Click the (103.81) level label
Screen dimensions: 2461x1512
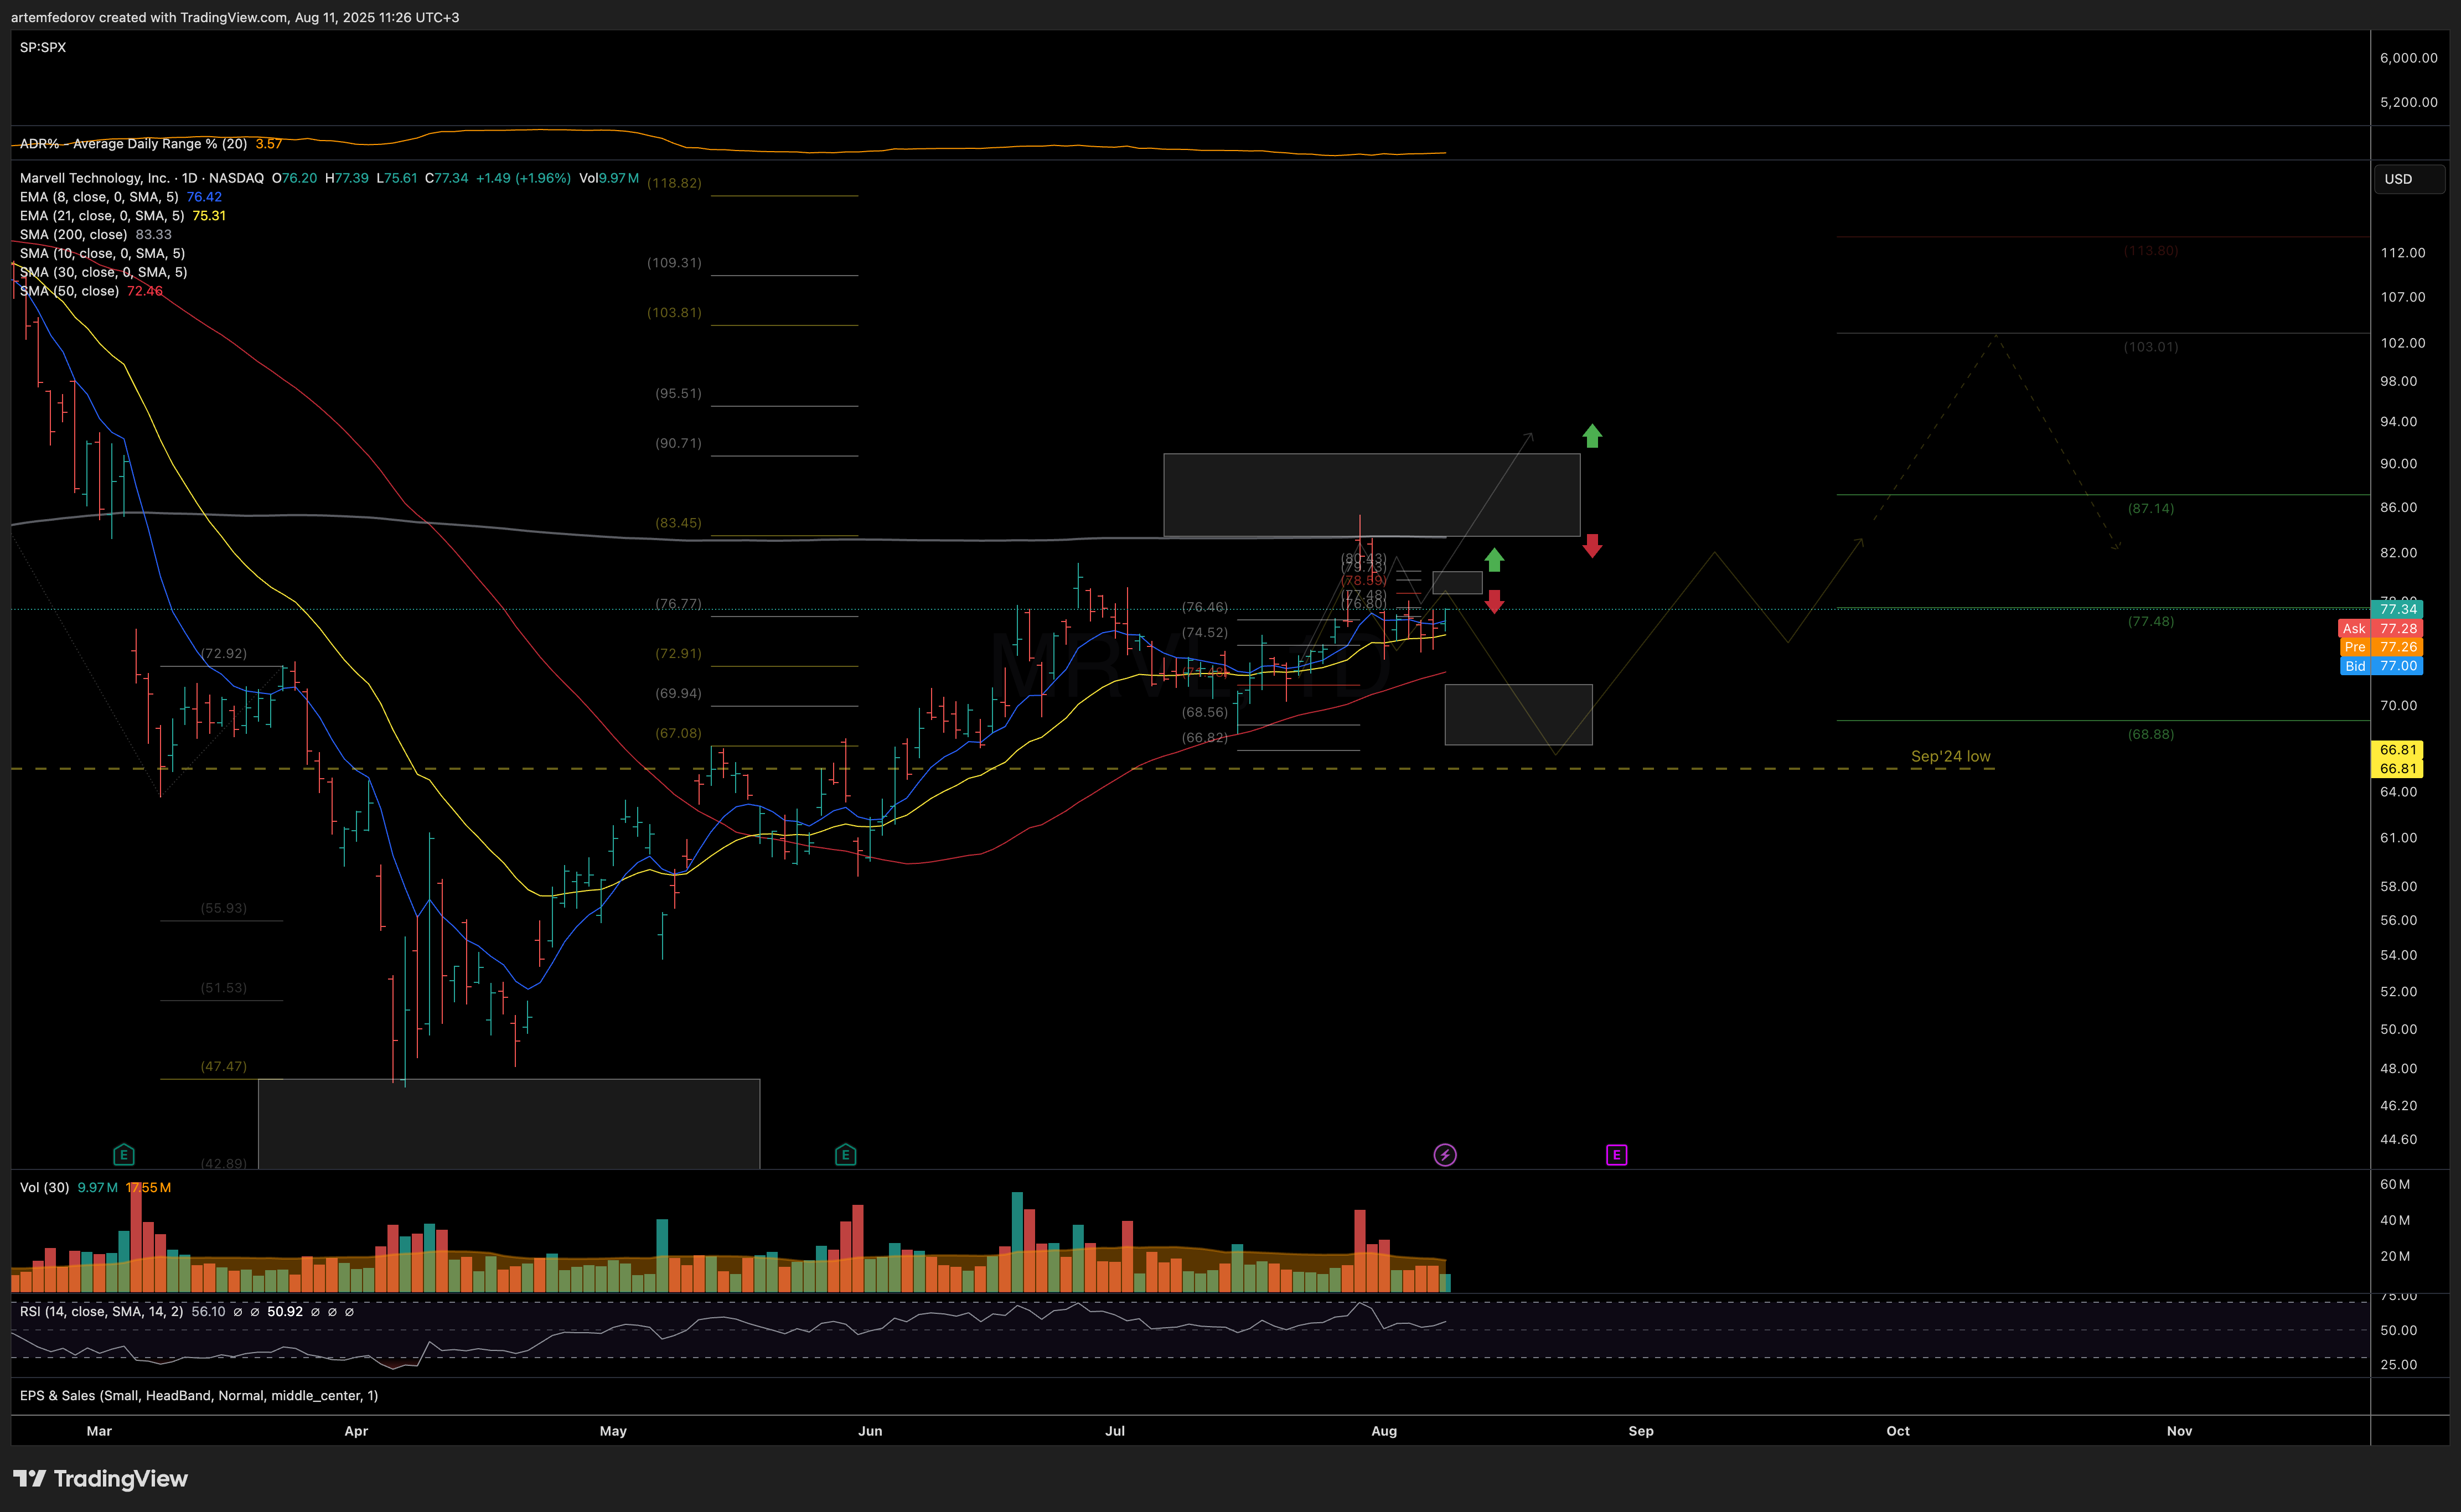(674, 313)
